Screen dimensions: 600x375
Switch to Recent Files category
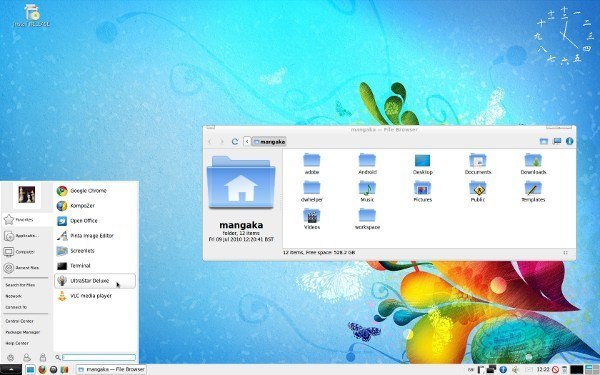pos(27,268)
